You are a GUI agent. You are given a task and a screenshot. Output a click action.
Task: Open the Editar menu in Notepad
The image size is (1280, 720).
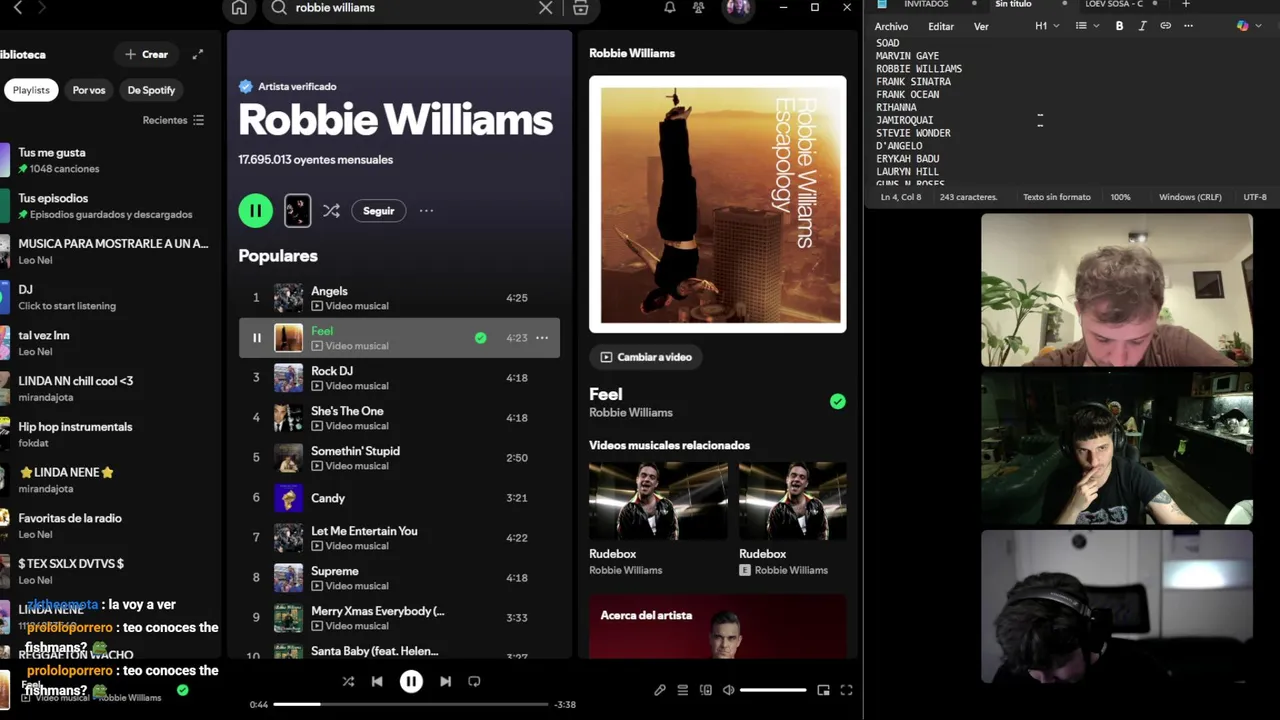pos(941,26)
